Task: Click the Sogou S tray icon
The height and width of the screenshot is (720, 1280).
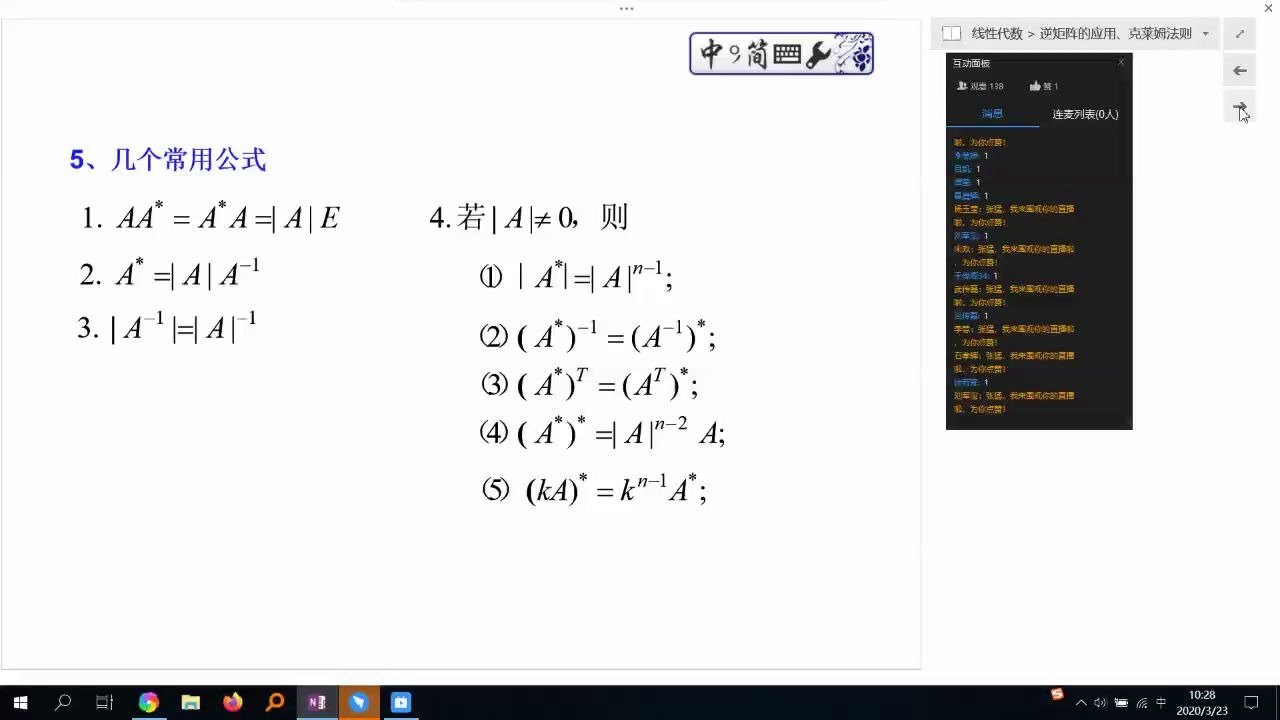Action: tap(1057, 694)
